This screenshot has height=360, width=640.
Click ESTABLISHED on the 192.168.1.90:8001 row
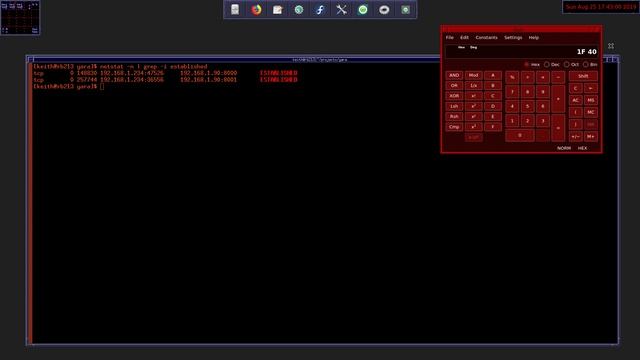[278, 80]
